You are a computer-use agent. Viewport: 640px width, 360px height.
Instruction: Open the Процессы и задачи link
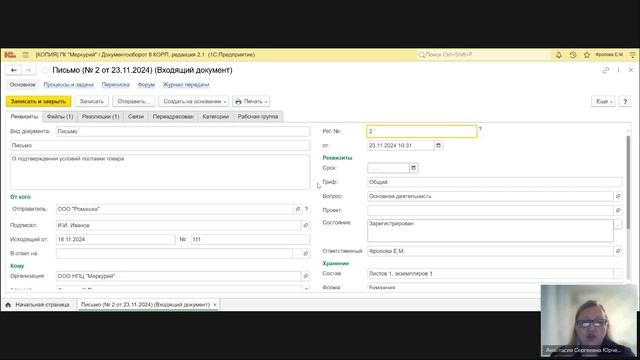coord(69,85)
